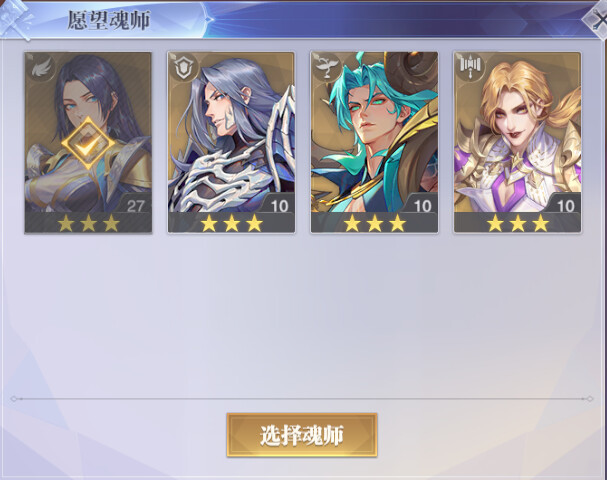
Task: Click the 选择魂师 button
Action: point(302,435)
